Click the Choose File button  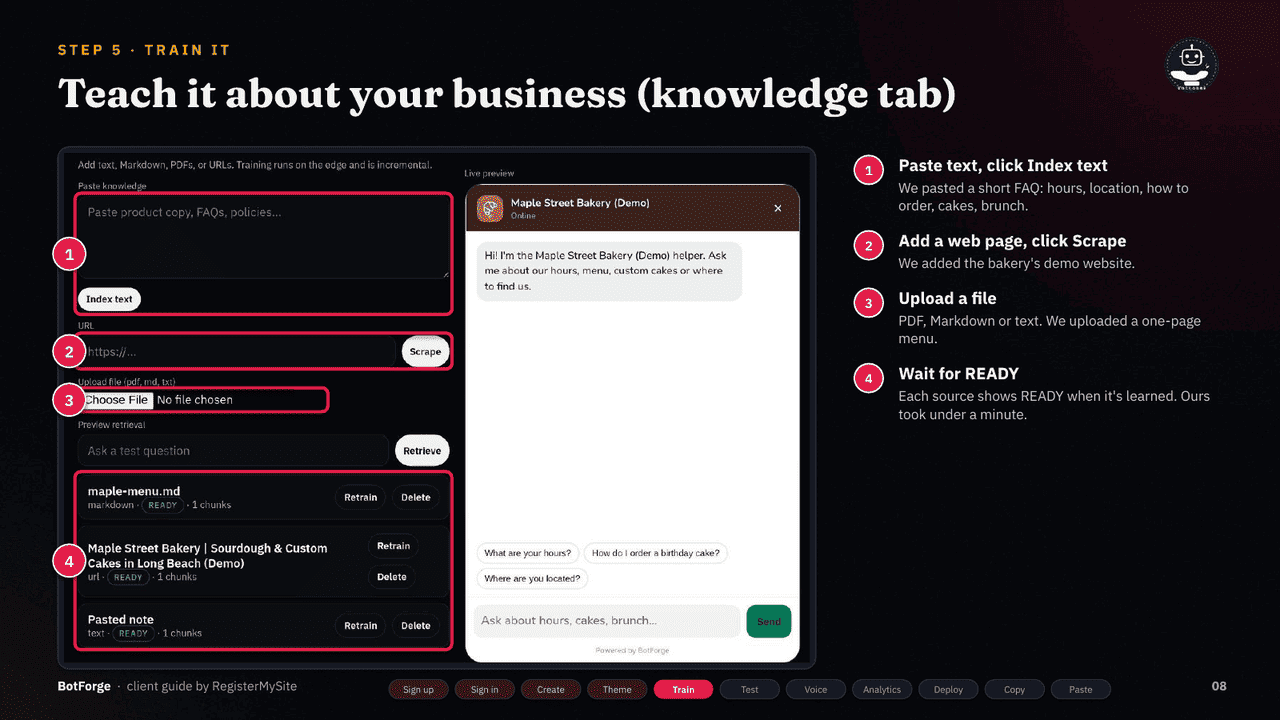pos(117,400)
